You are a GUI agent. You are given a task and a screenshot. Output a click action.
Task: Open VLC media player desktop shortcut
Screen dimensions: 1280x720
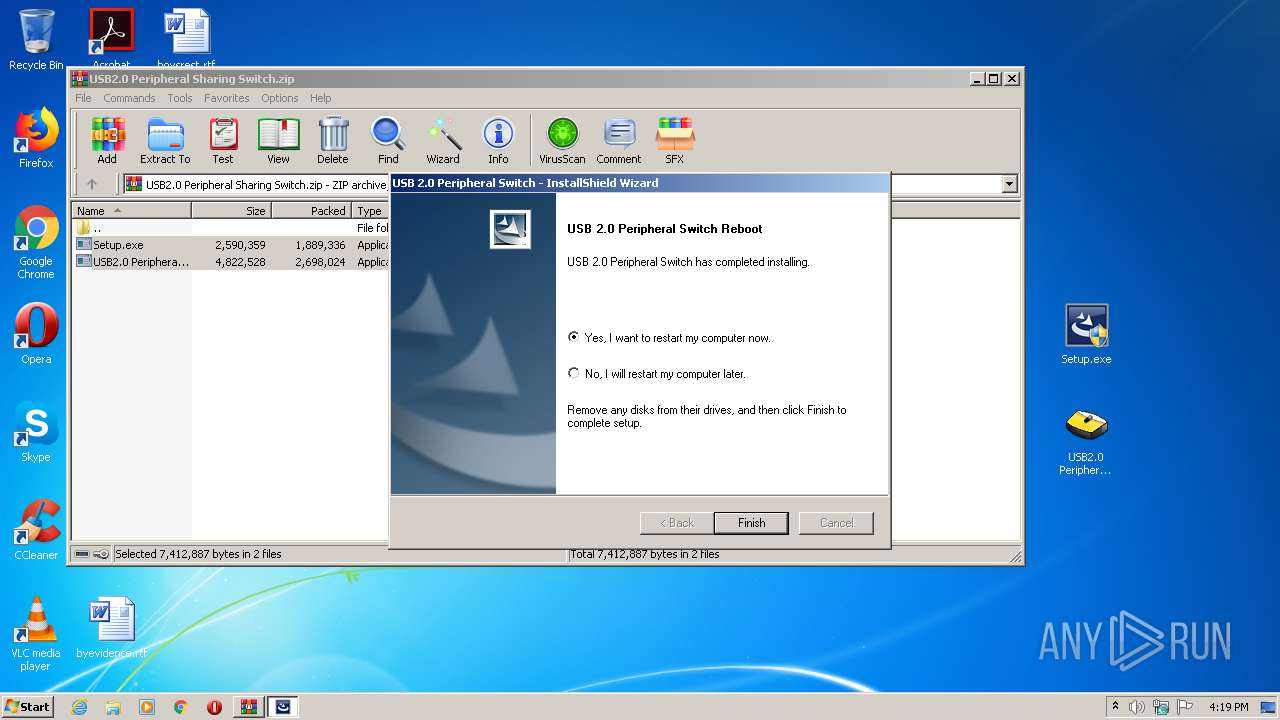pos(36,635)
